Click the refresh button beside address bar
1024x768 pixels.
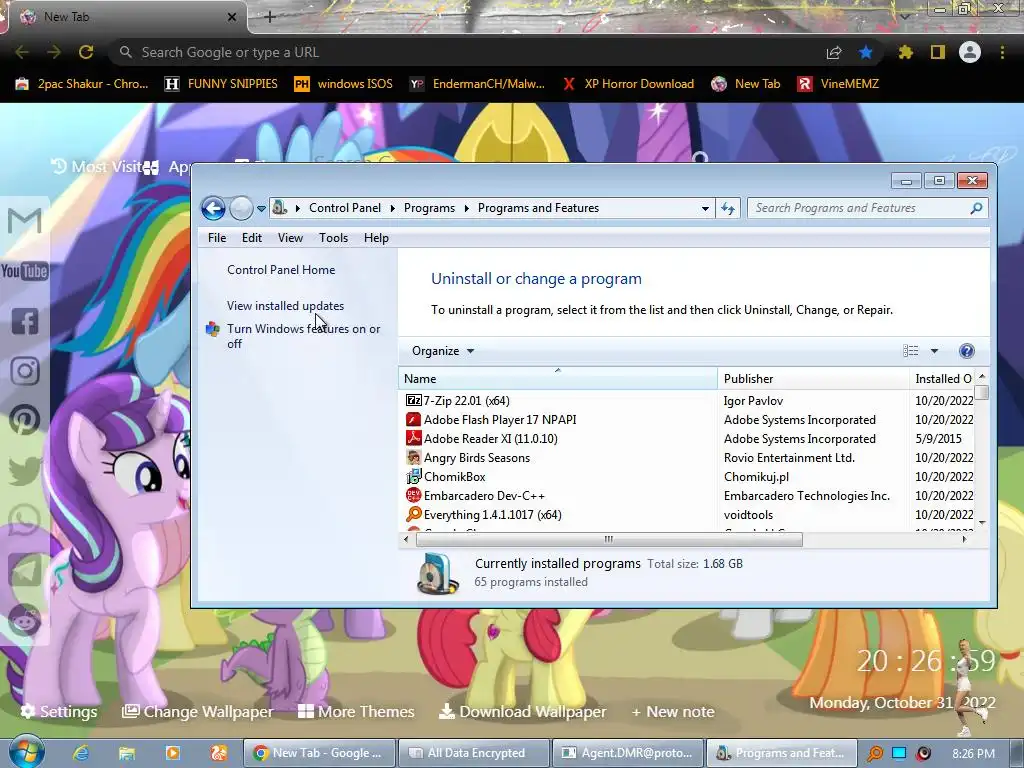click(728, 208)
